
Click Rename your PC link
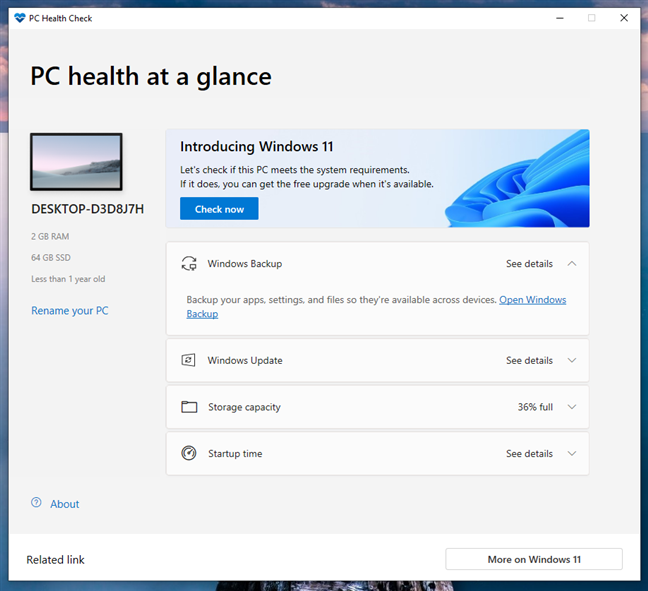pyautogui.click(x=70, y=311)
